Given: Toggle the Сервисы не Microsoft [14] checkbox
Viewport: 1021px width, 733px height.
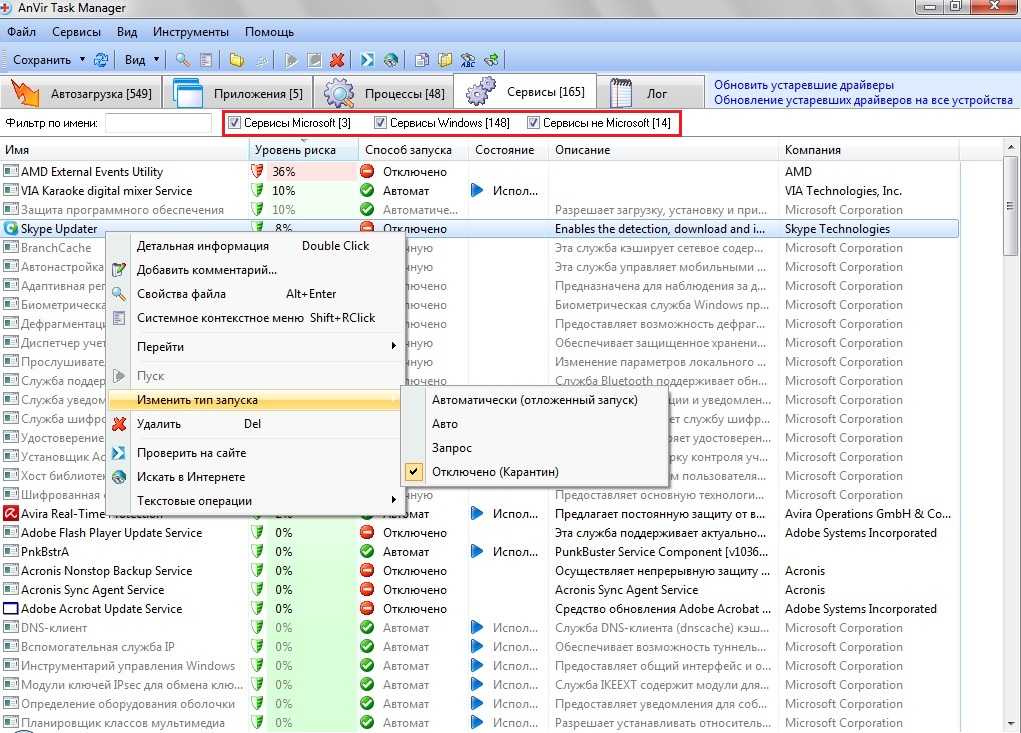Looking at the screenshot, I should tap(533, 122).
